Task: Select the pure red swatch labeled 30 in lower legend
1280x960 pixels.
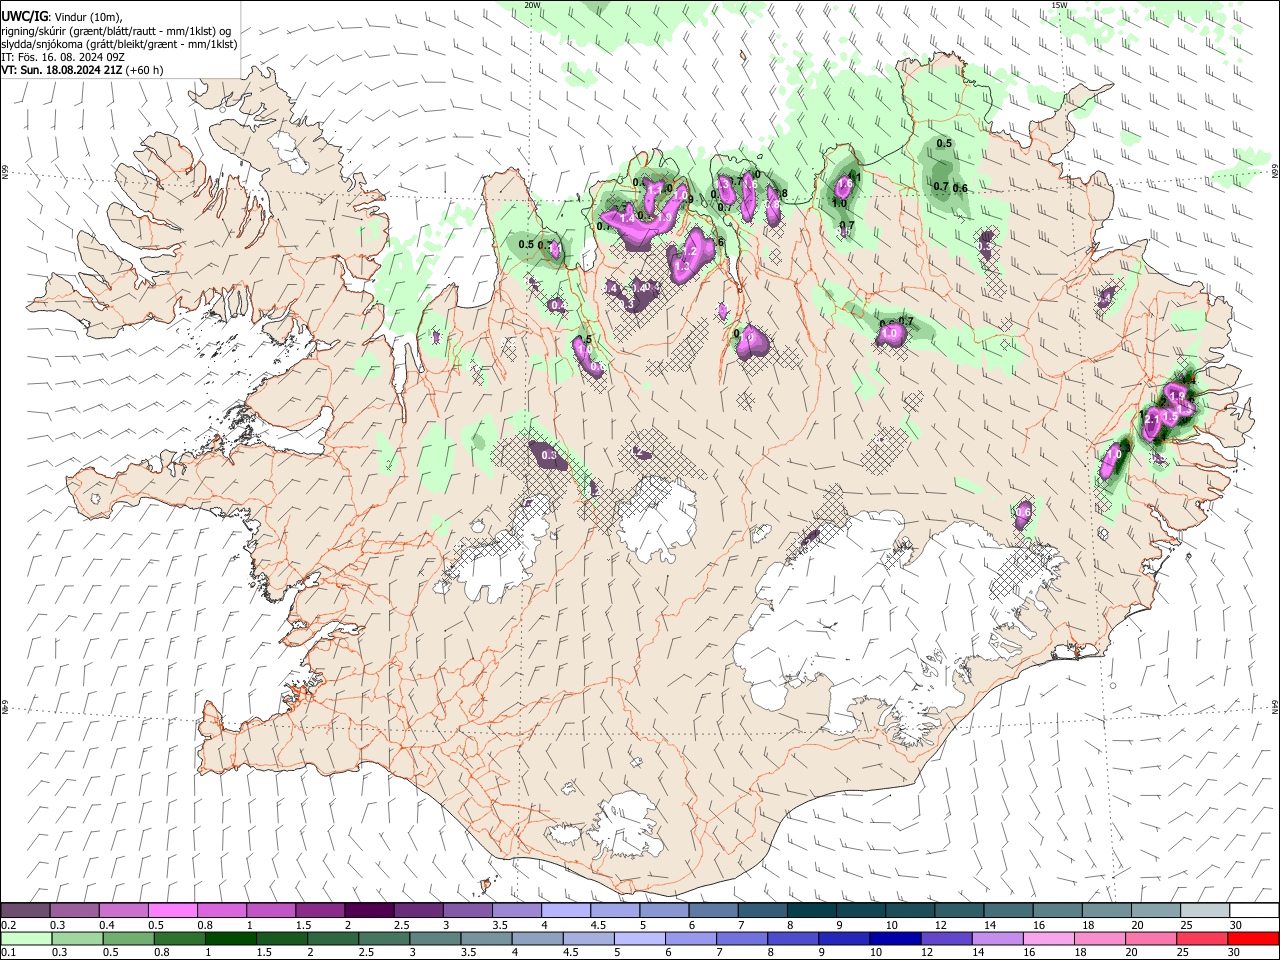Action: tap(1252, 938)
